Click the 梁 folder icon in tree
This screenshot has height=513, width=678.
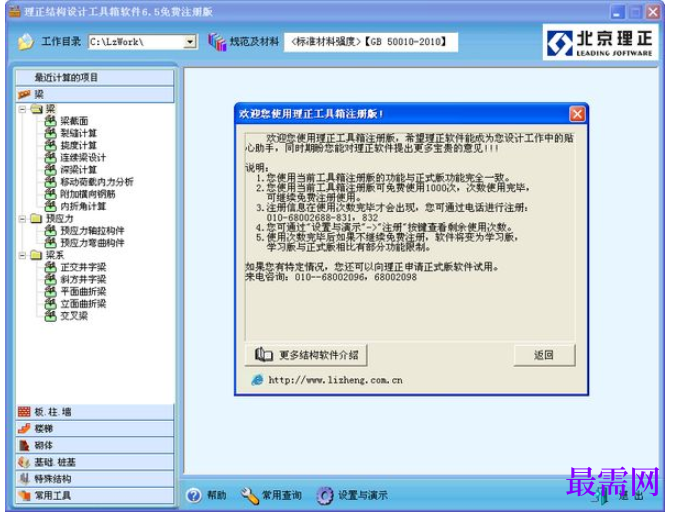[37, 109]
